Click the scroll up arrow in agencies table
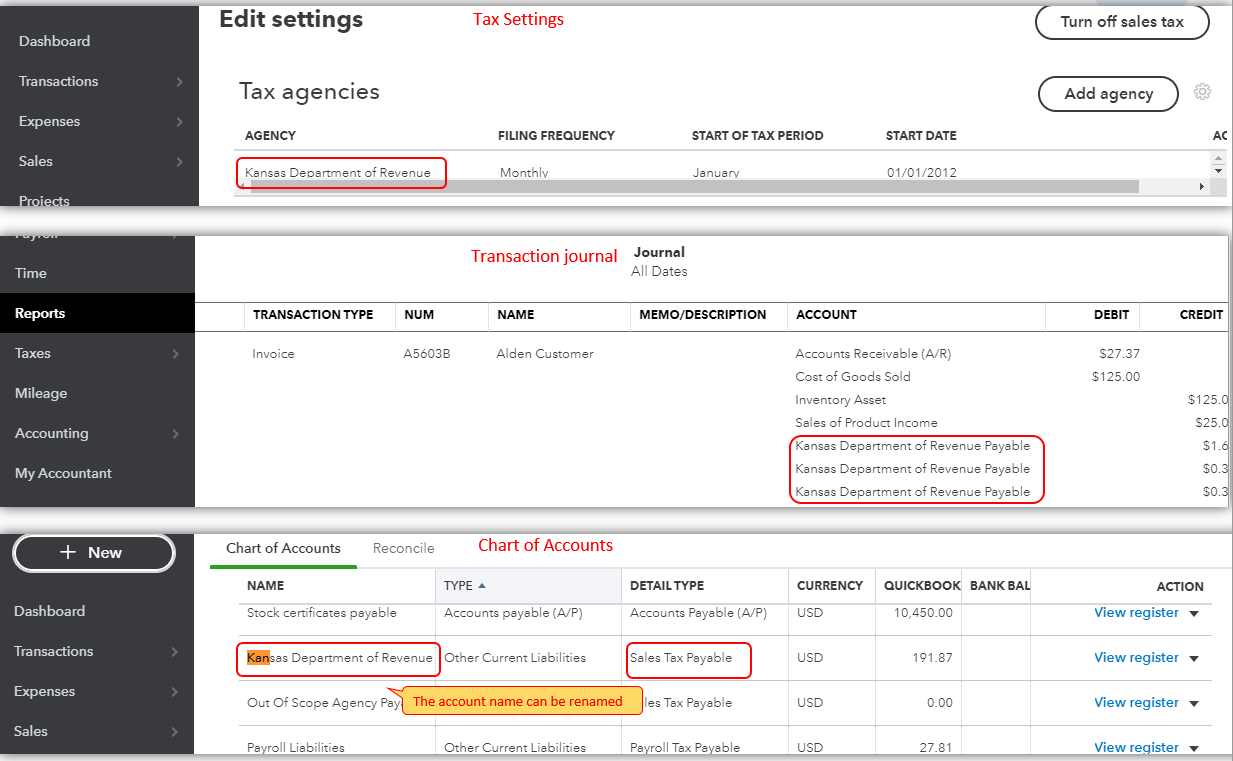This screenshot has height=761, width=1233. coord(1218,158)
